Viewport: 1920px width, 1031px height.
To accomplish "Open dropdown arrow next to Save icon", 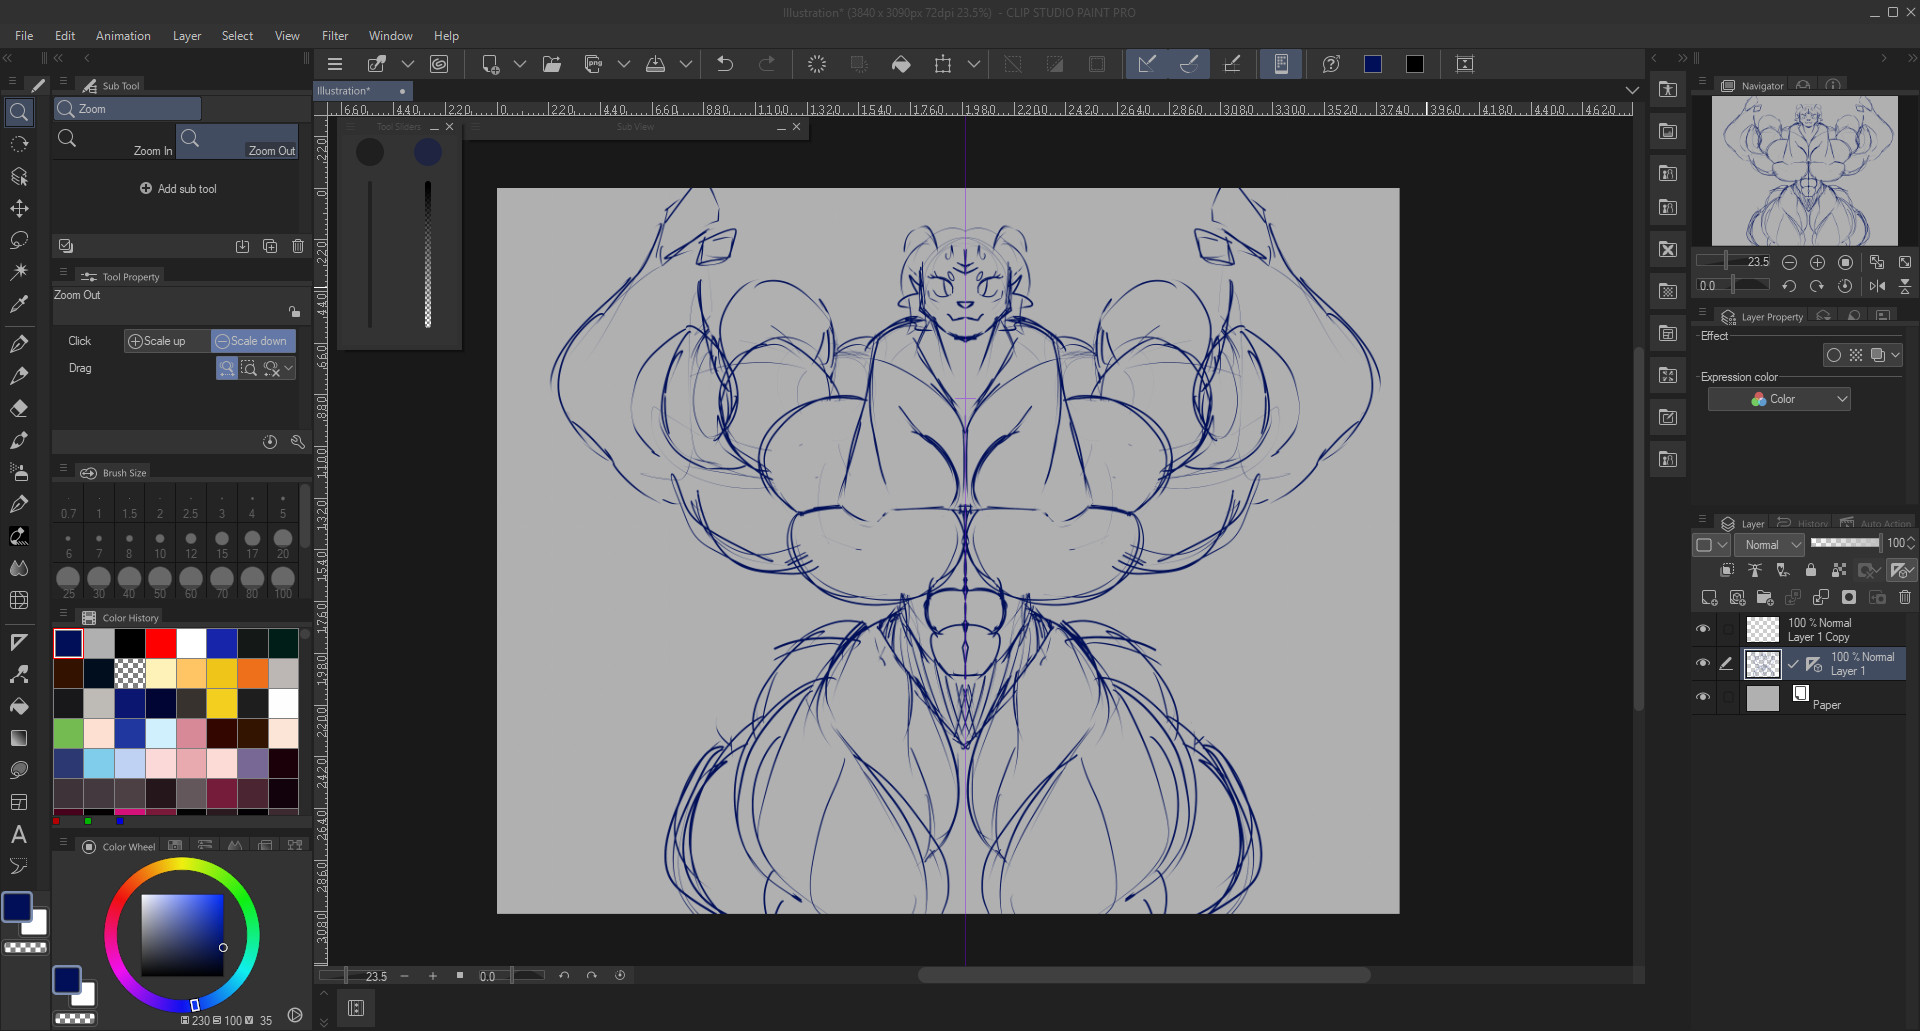I will coord(686,64).
